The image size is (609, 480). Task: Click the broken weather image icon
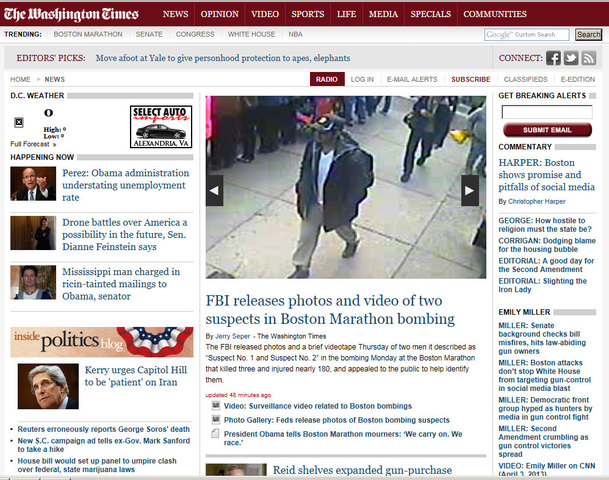[19, 122]
